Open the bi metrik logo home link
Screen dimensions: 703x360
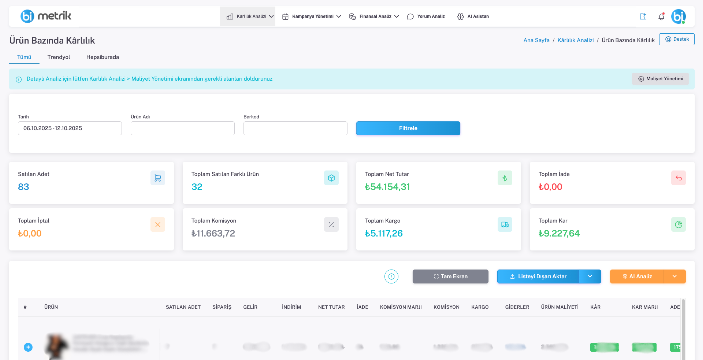pyautogui.click(x=46, y=16)
